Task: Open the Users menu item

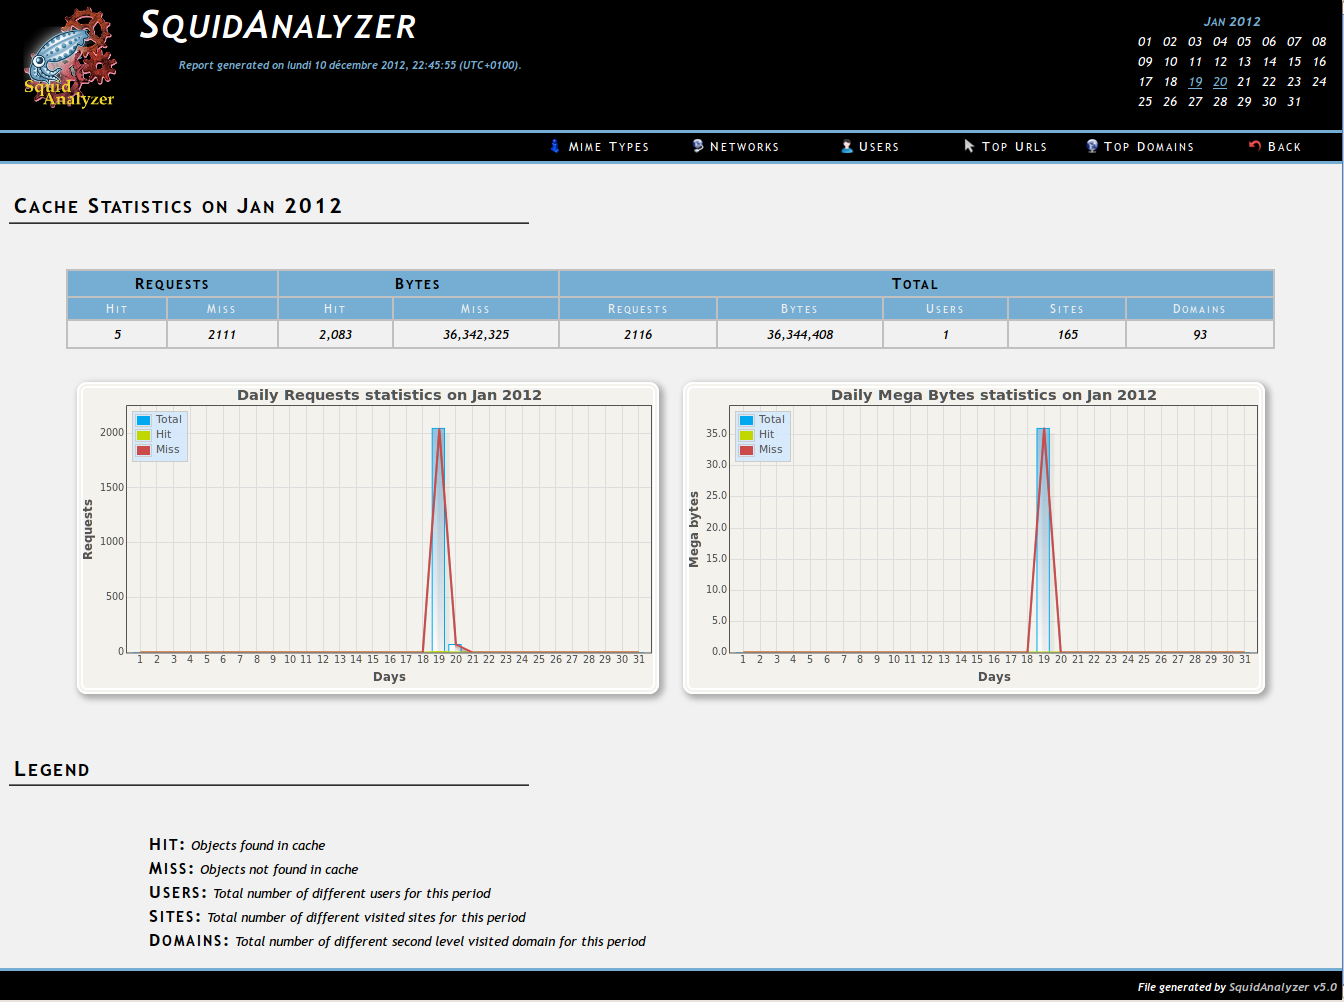Action: click(879, 147)
